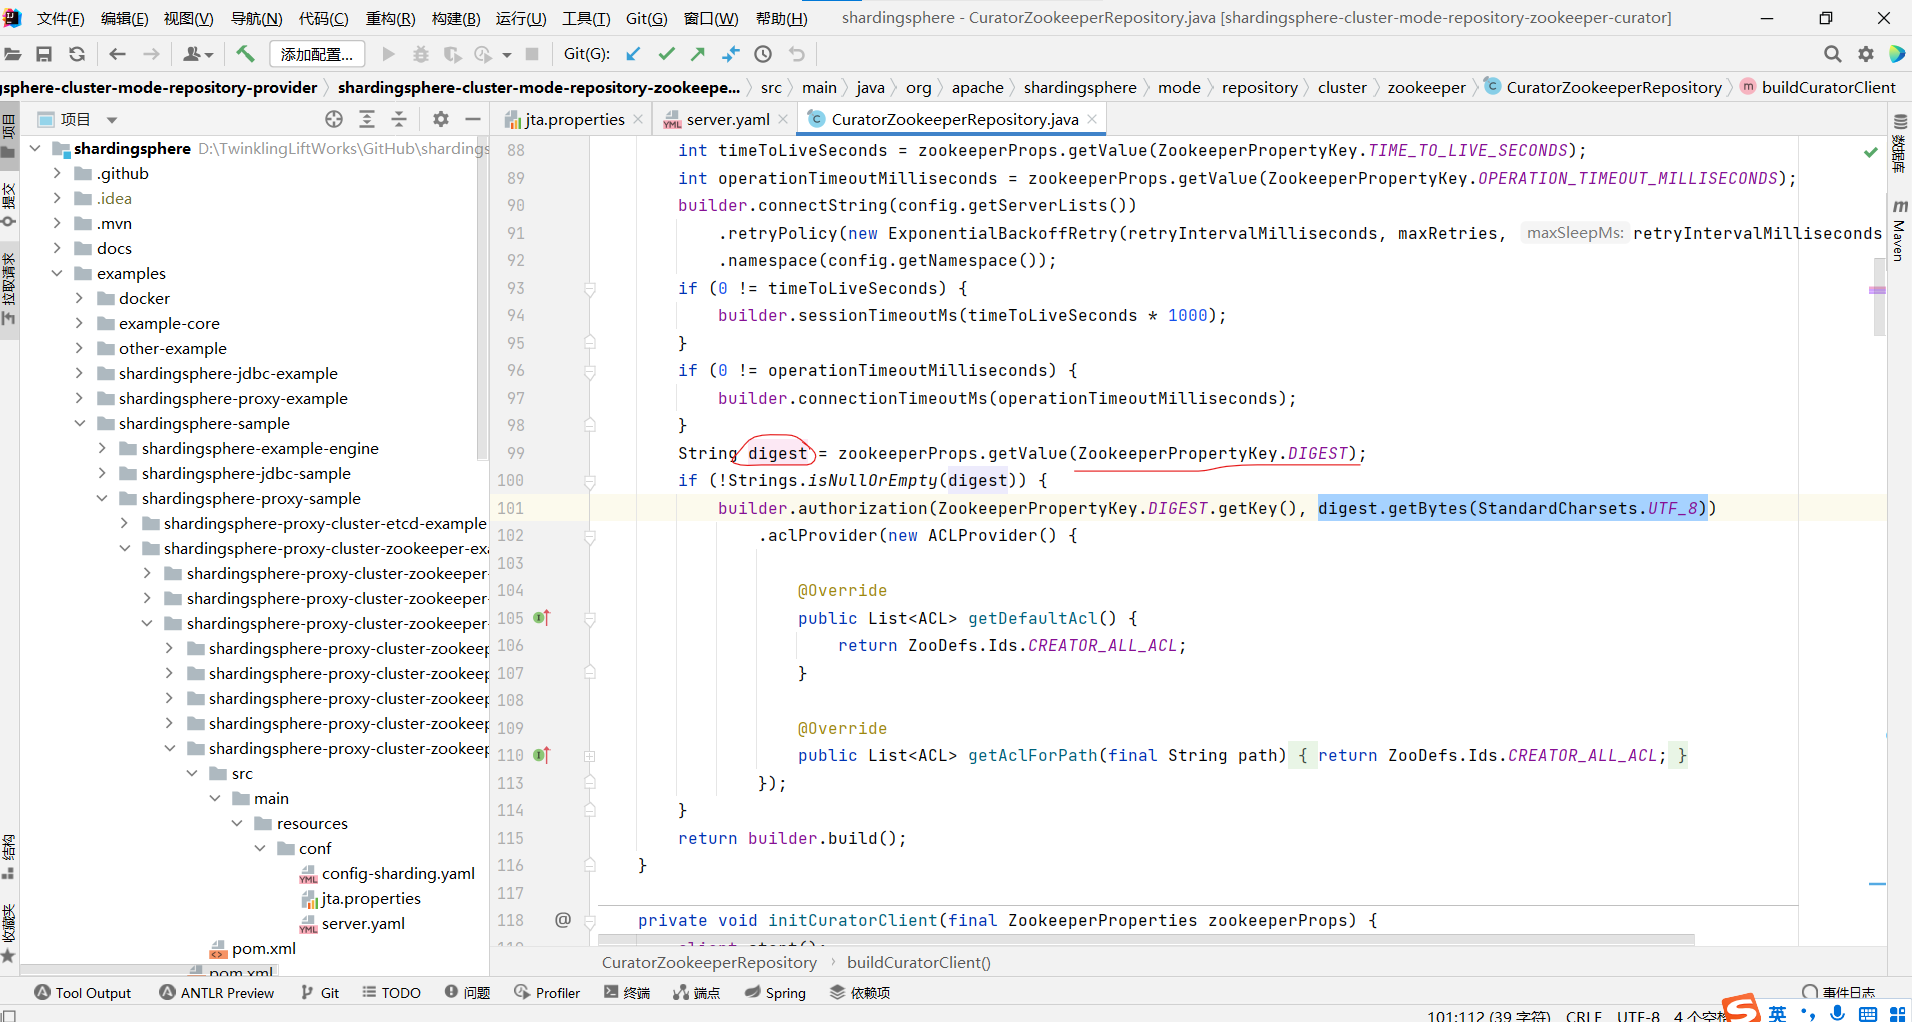Expand the docker folder

[x=80, y=298]
